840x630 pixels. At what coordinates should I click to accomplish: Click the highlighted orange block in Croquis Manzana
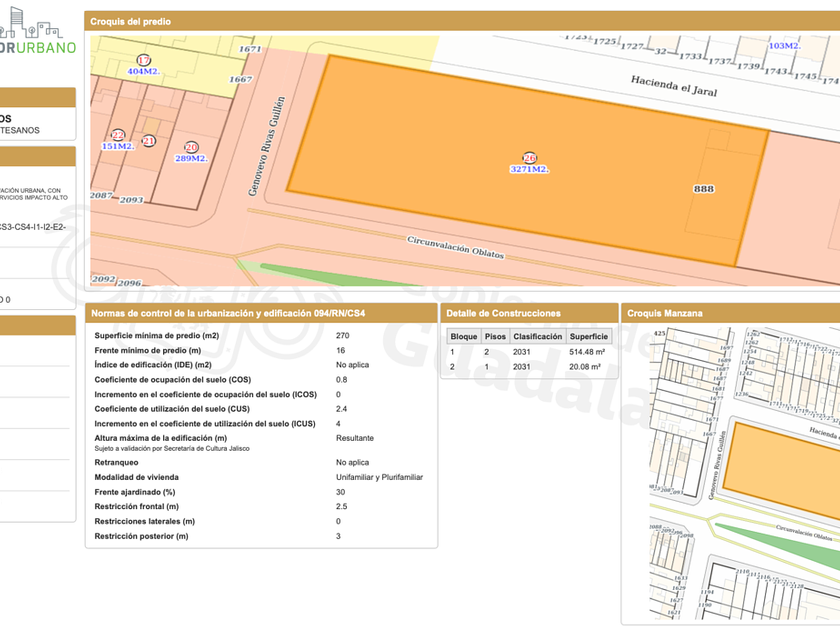(x=780, y=460)
